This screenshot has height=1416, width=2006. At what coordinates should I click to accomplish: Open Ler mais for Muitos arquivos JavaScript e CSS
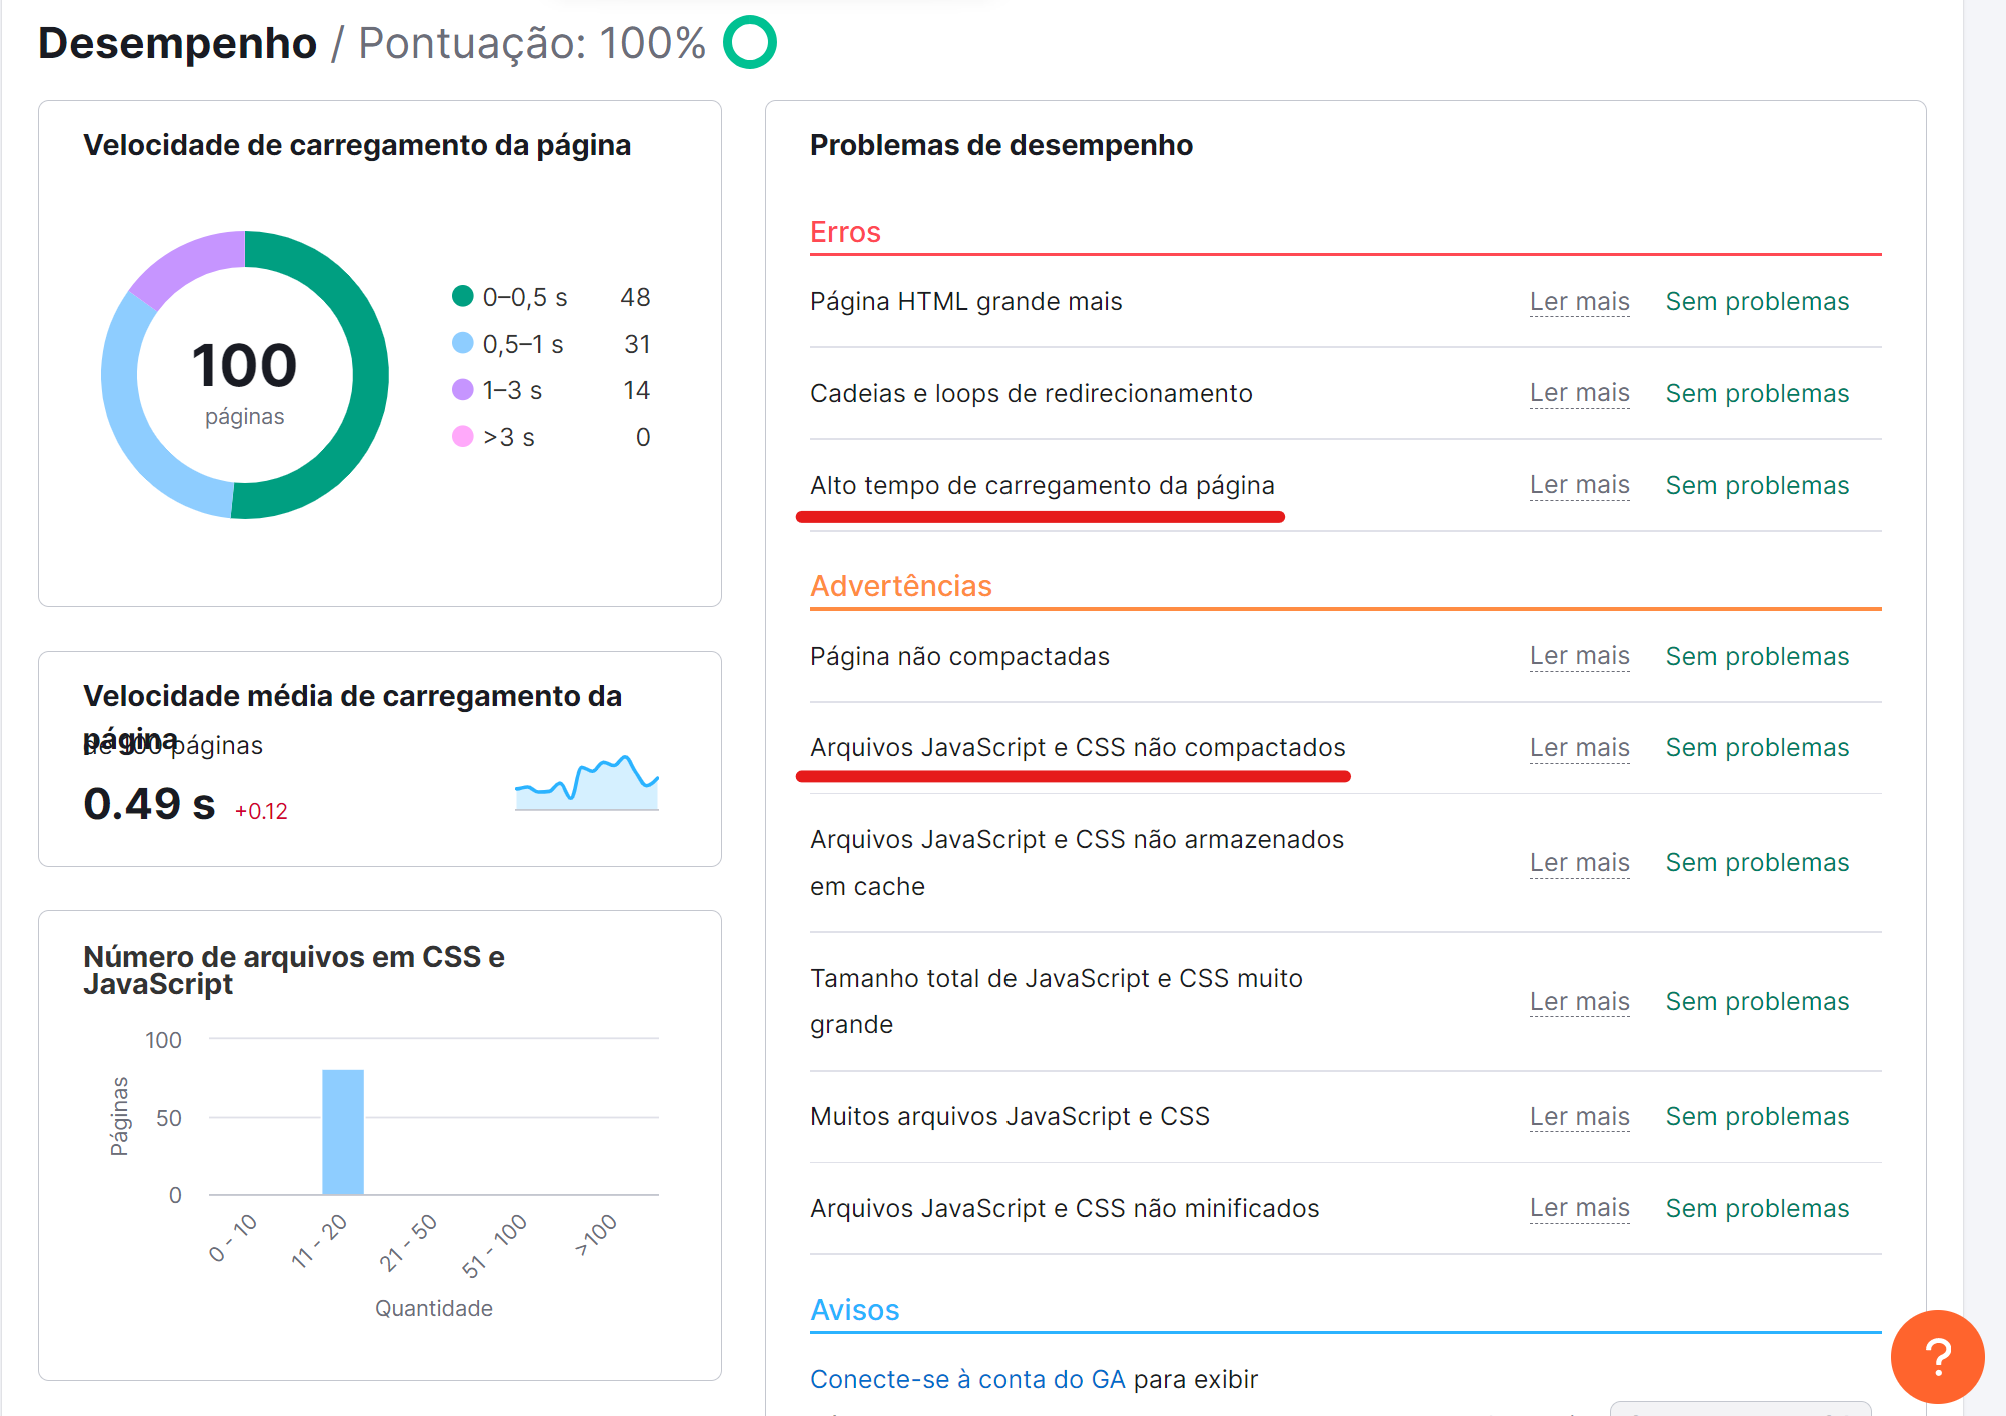click(x=1579, y=1116)
